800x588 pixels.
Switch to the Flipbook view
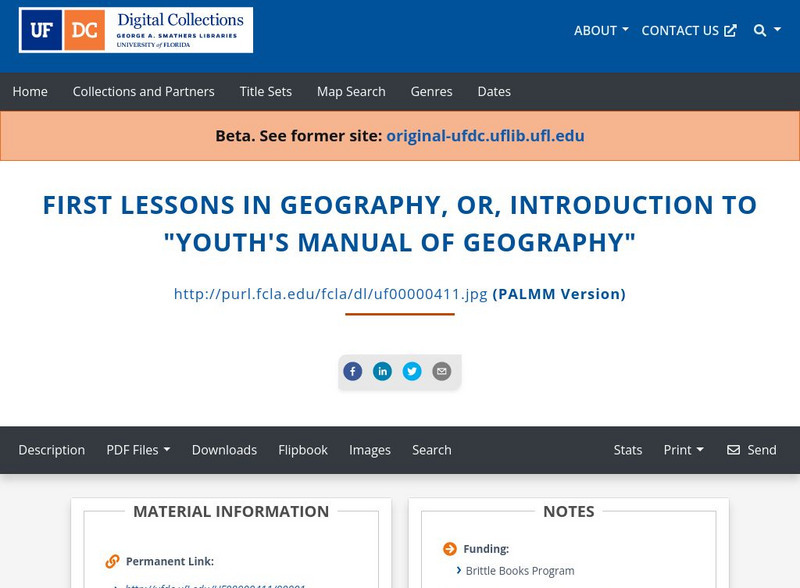(303, 450)
